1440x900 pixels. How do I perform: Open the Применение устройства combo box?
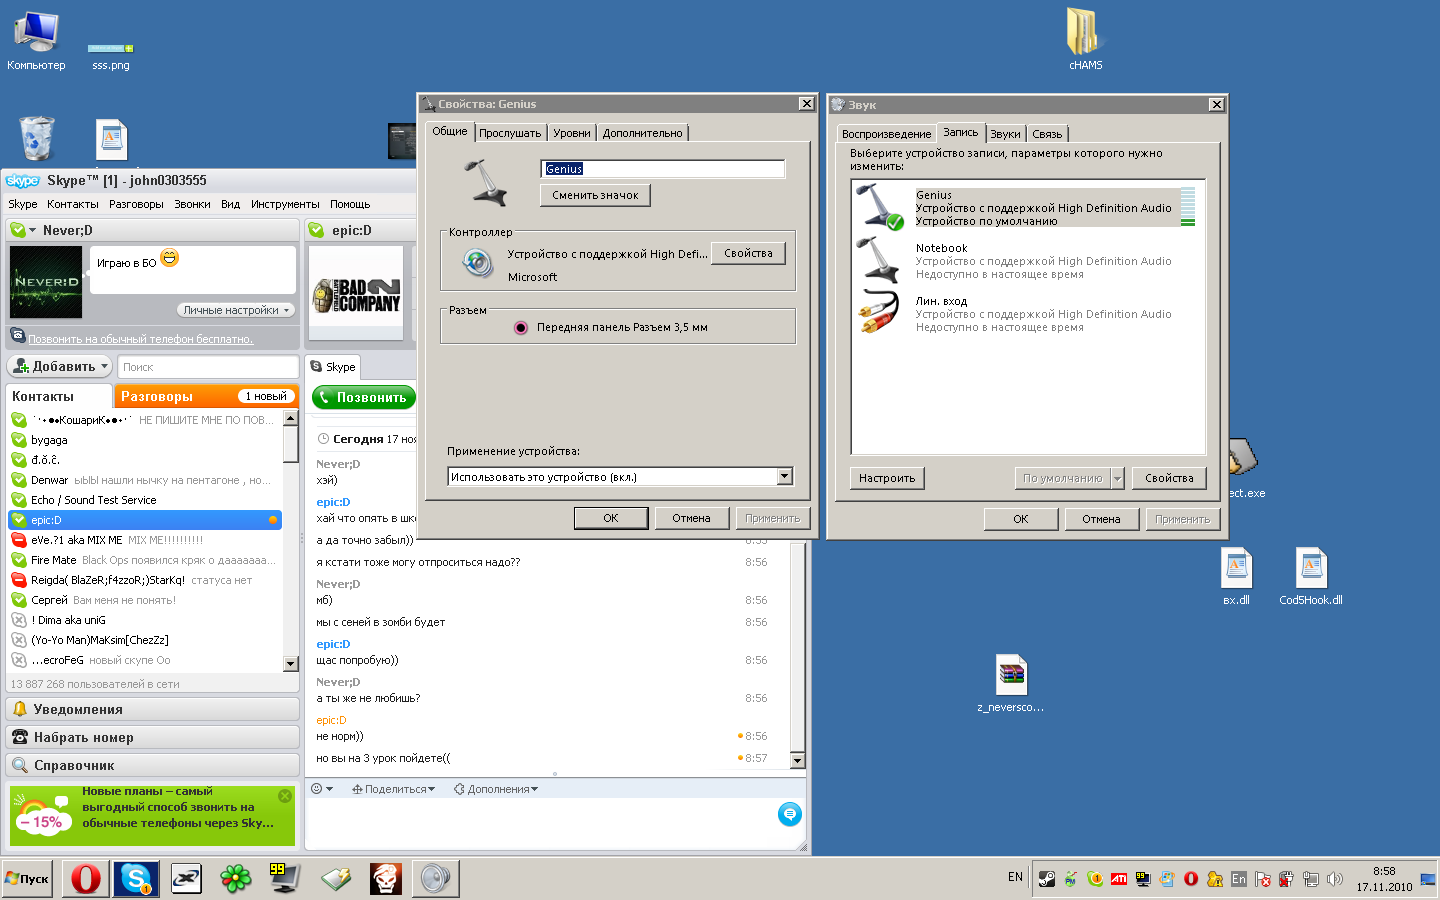point(620,477)
